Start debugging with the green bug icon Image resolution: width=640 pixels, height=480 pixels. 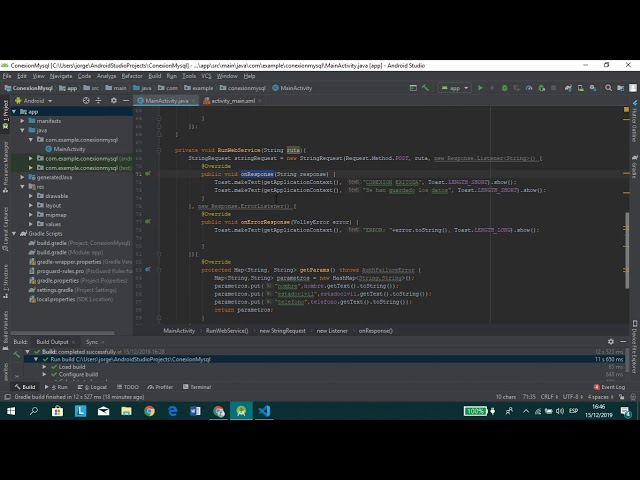(504, 88)
